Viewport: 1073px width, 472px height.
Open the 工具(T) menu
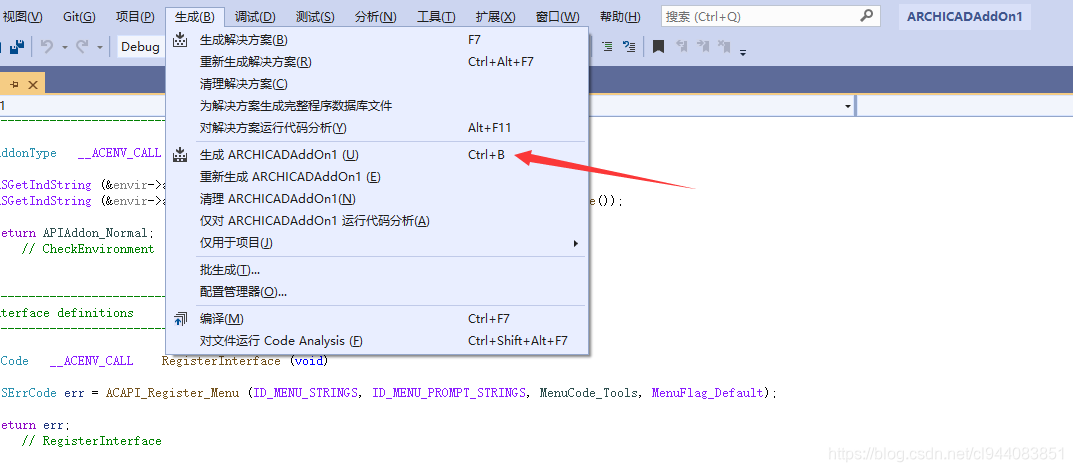(x=436, y=17)
